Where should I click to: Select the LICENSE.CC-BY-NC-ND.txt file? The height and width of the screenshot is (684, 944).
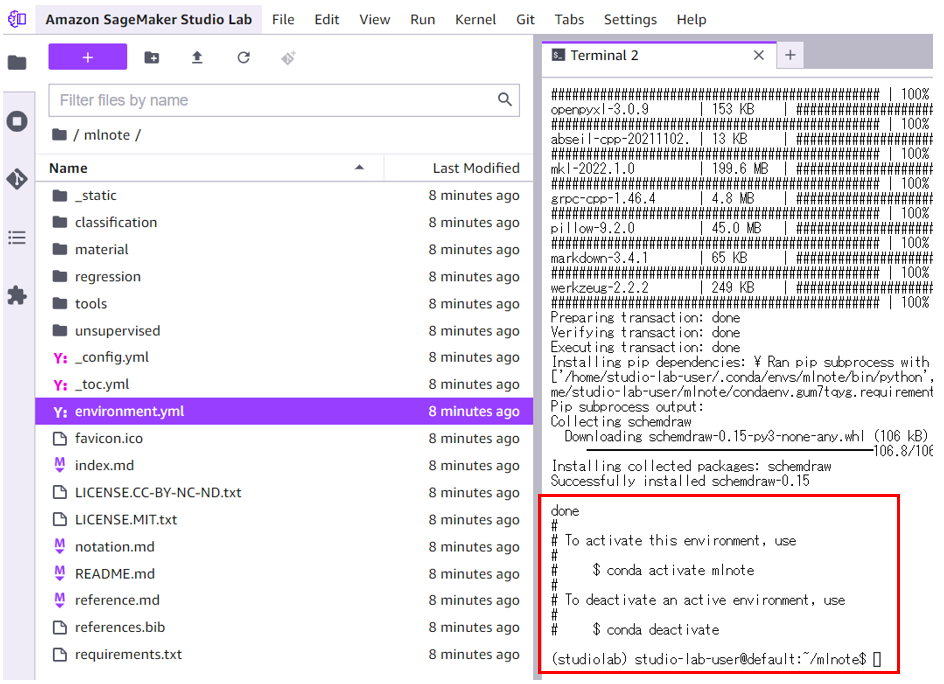(284, 493)
